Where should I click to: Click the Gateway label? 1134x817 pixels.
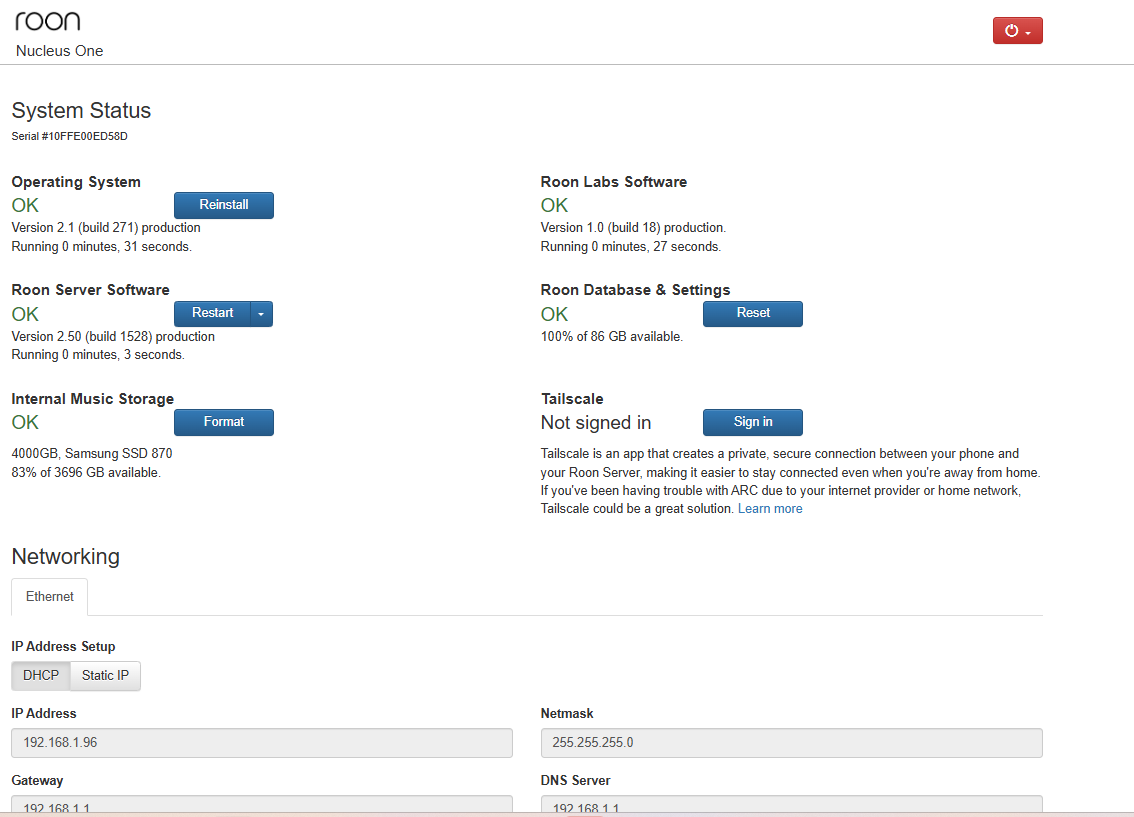[x=38, y=781]
